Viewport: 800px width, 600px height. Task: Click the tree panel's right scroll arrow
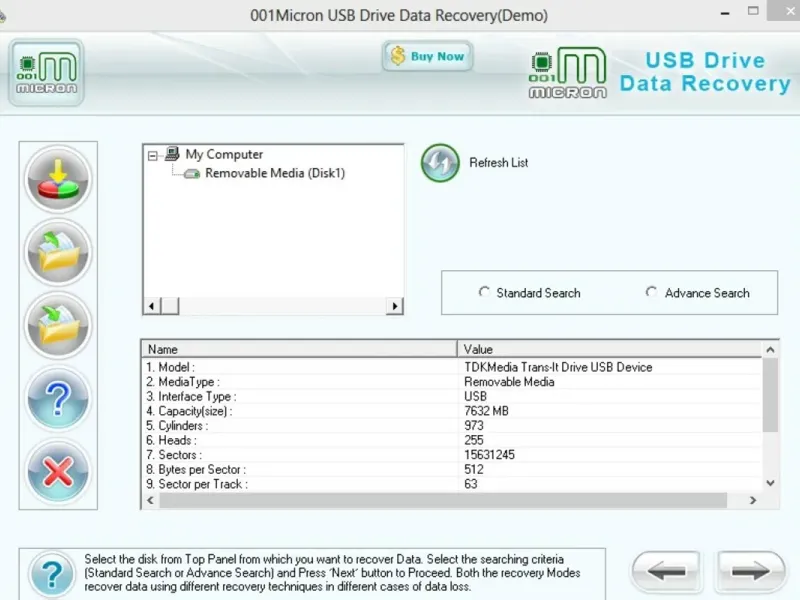(x=394, y=306)
